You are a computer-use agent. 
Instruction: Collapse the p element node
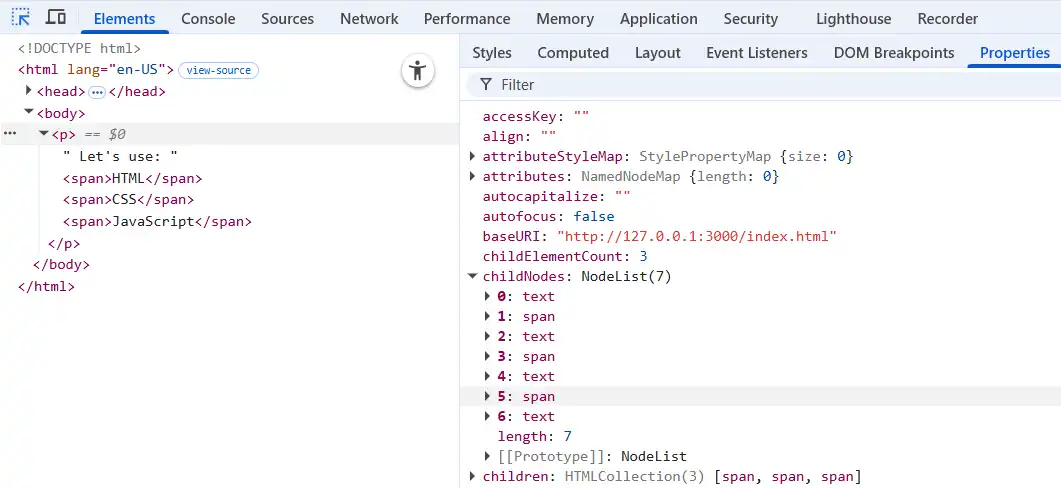44,134
